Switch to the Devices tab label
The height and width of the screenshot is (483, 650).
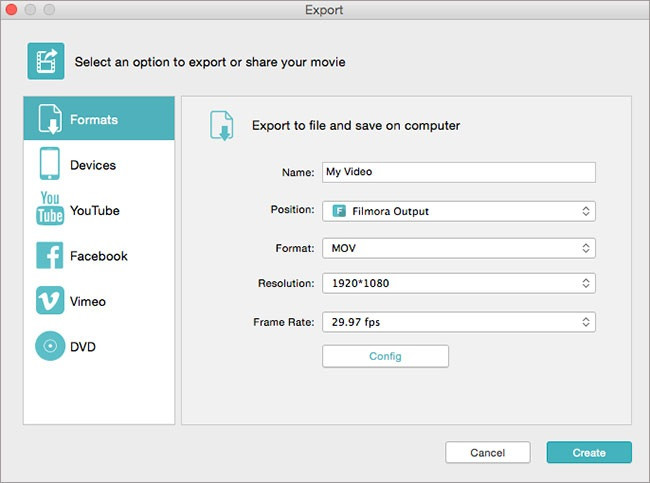pos(93,165)
